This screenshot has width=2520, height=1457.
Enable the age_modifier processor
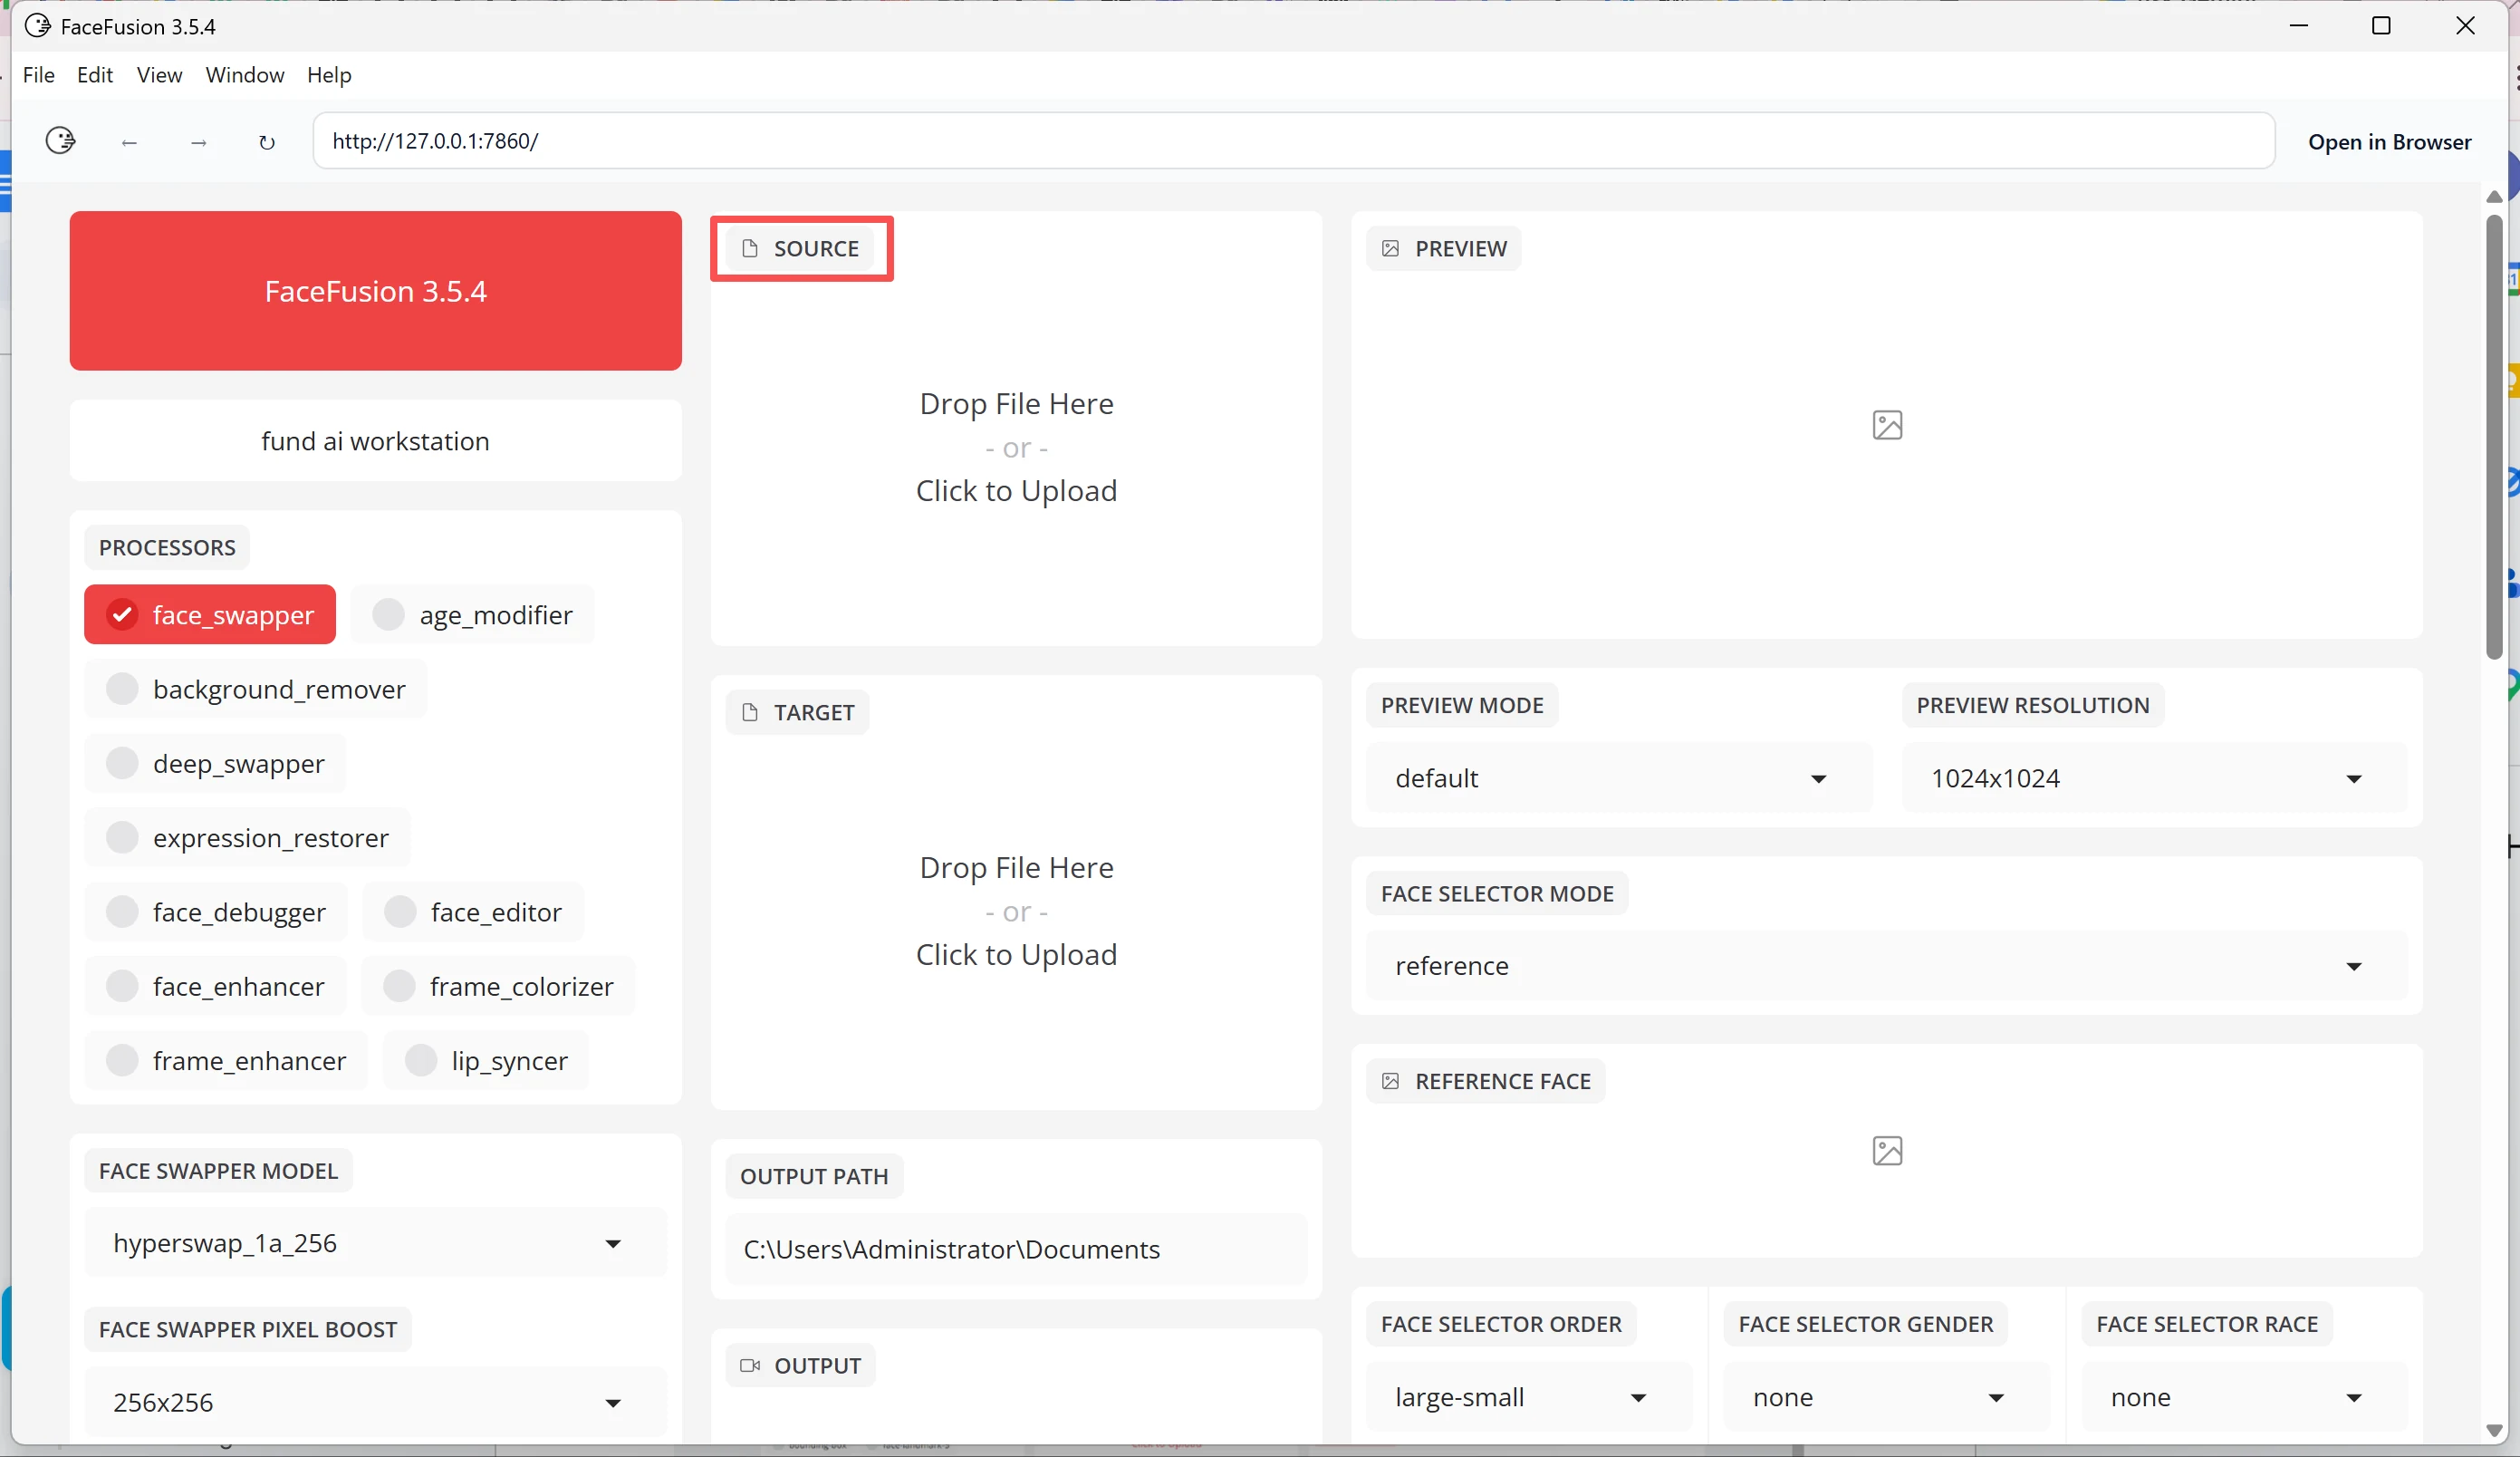click(473, 614)
